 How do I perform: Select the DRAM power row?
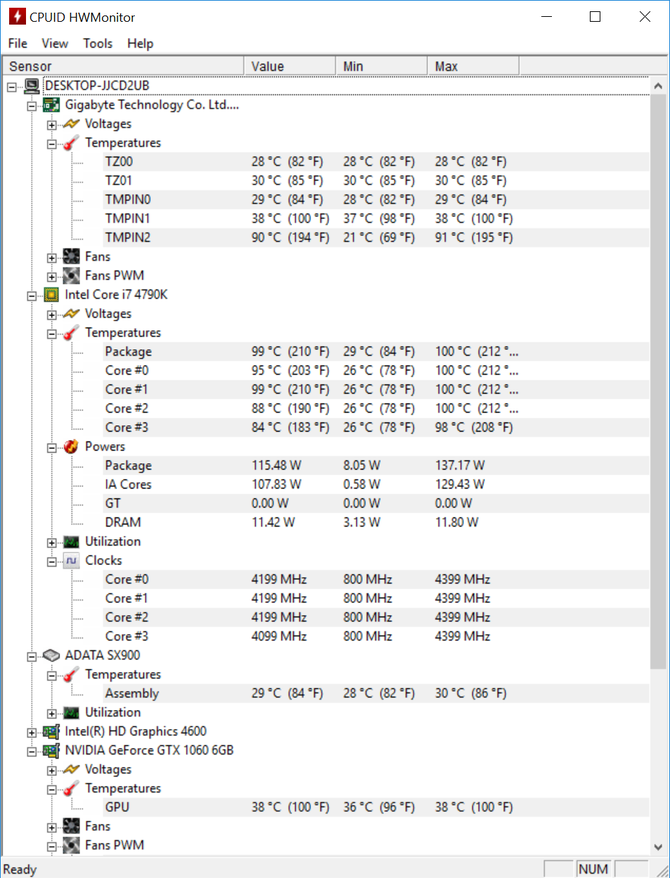pyautogui.click(x=376, y=522)
